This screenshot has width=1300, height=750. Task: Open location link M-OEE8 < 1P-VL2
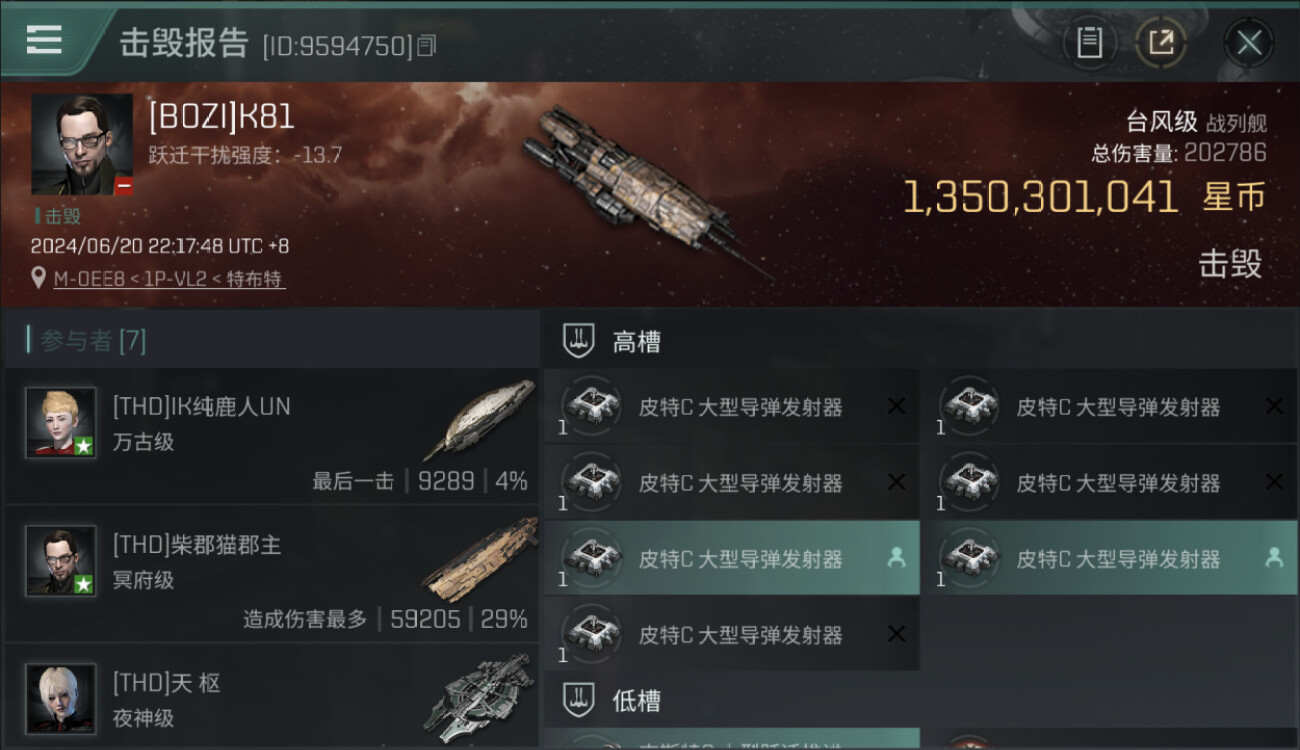[x=170, y=279]
